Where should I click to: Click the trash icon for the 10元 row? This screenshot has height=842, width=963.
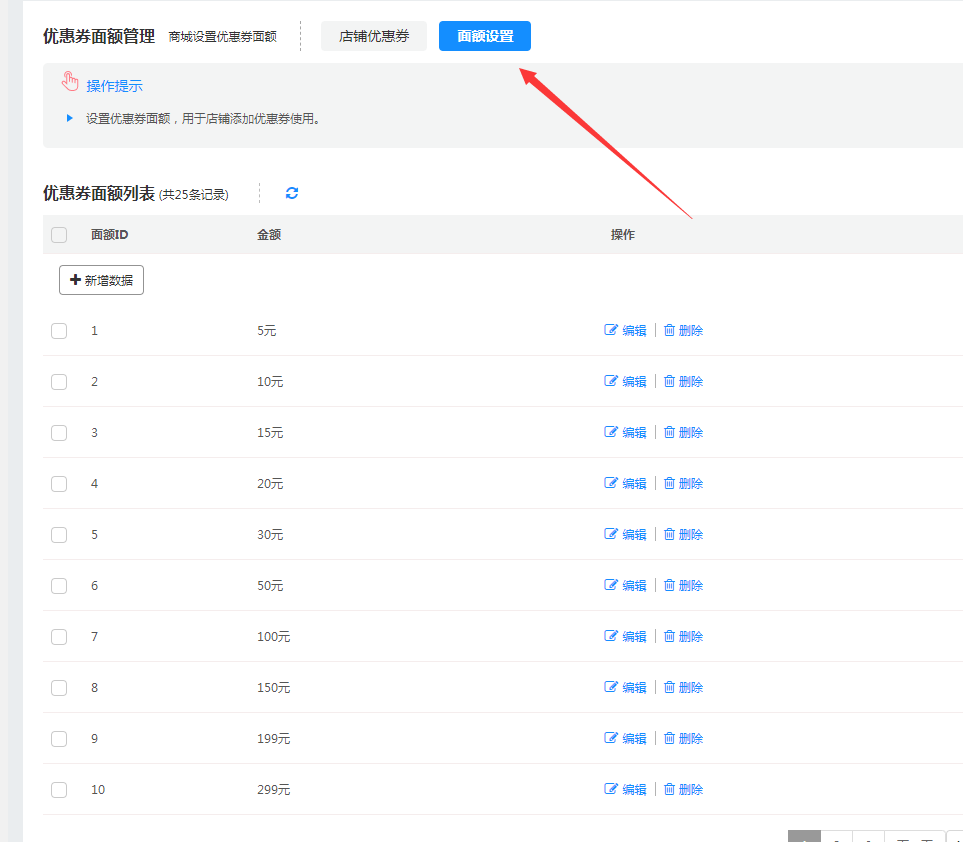point(670,381)
